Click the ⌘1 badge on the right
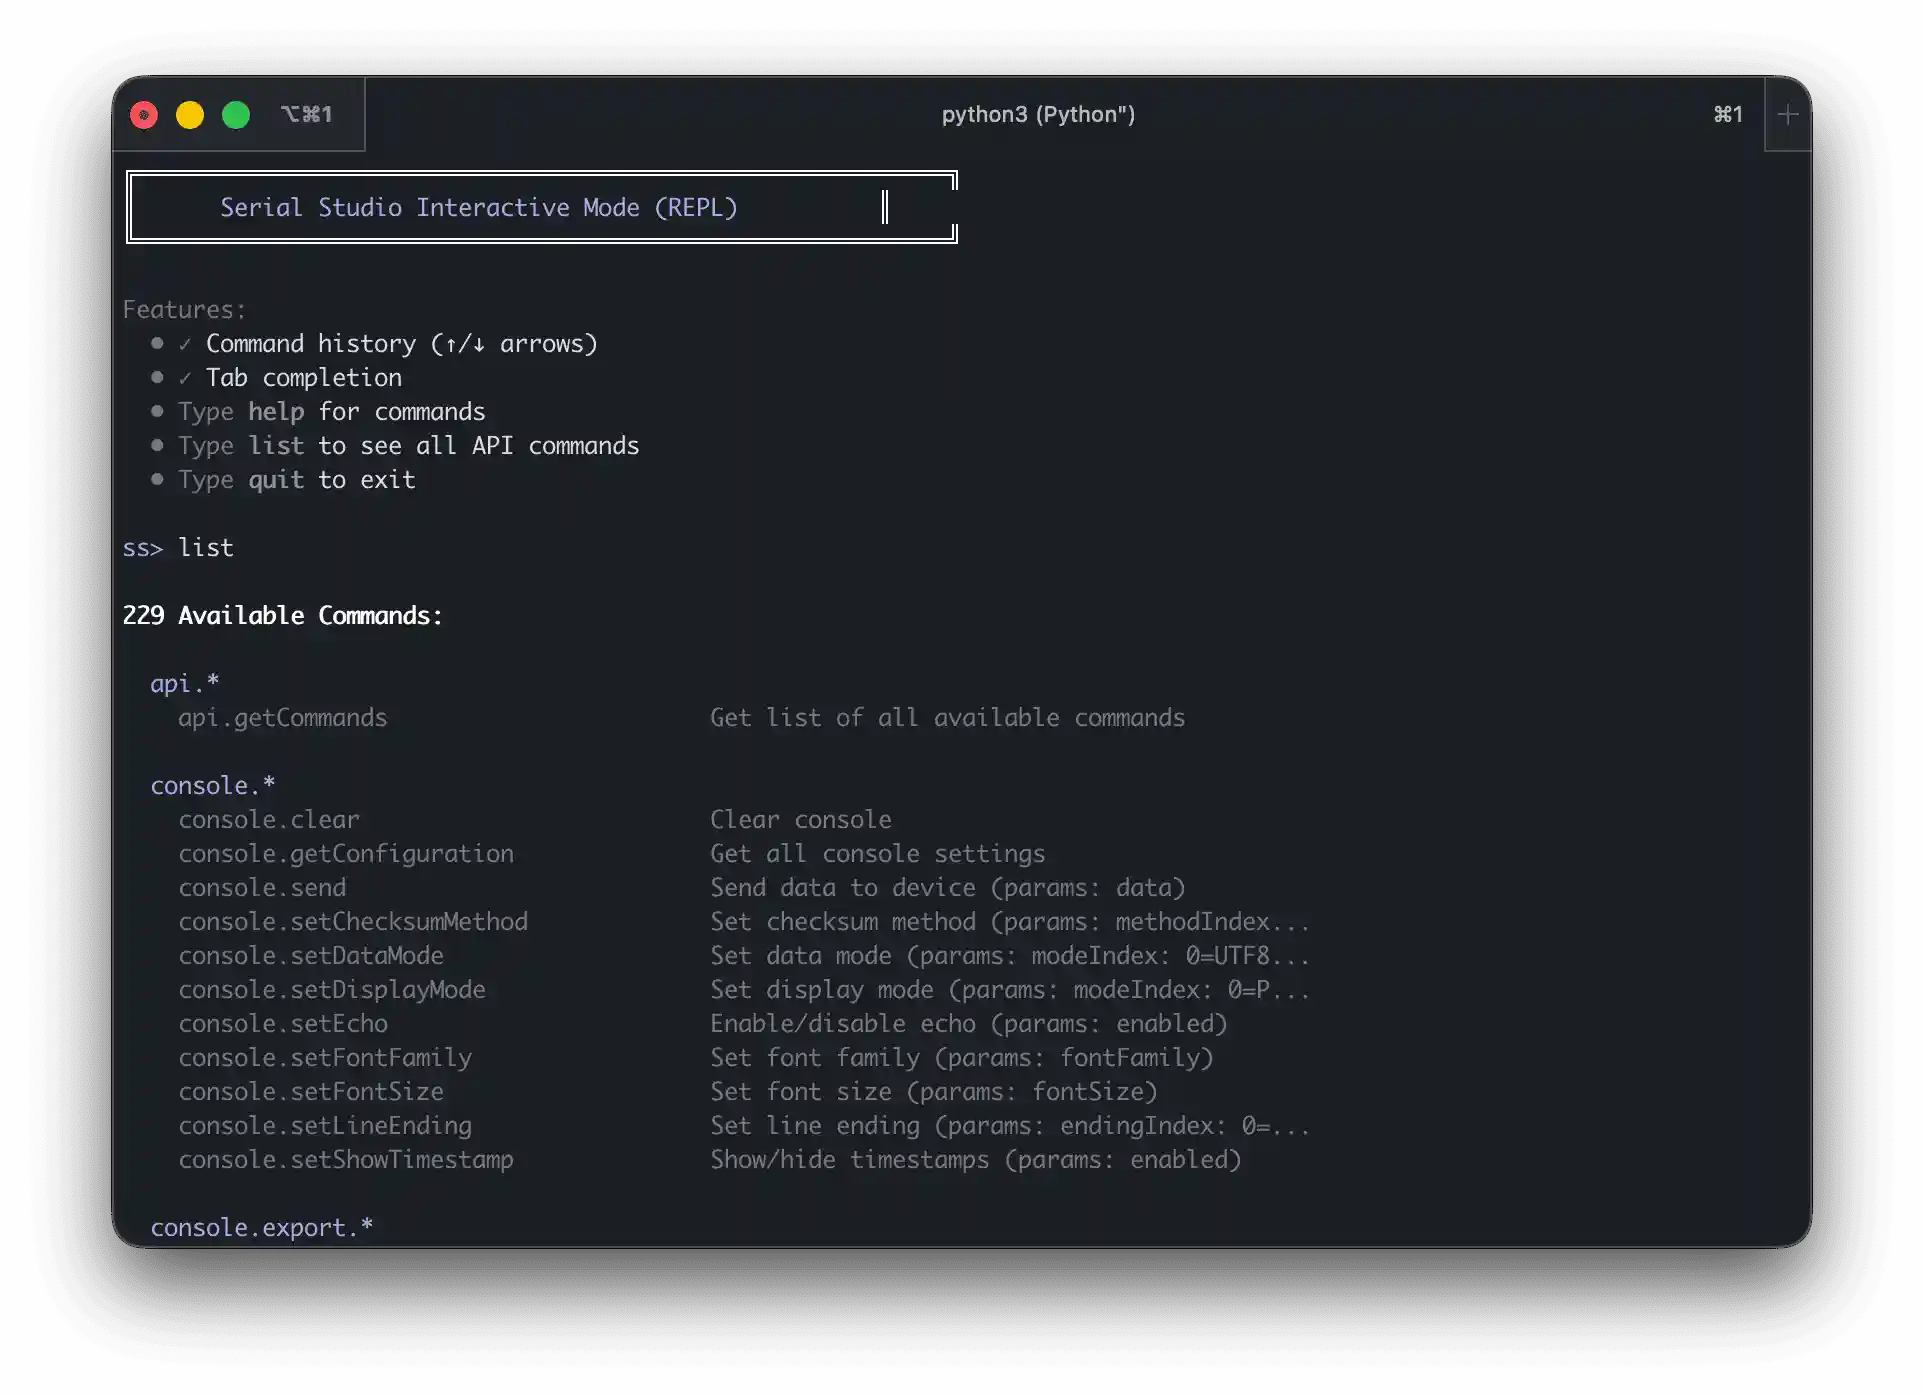The width and height of the screenshot is (1924, 1396). (x=1727, y=114)
